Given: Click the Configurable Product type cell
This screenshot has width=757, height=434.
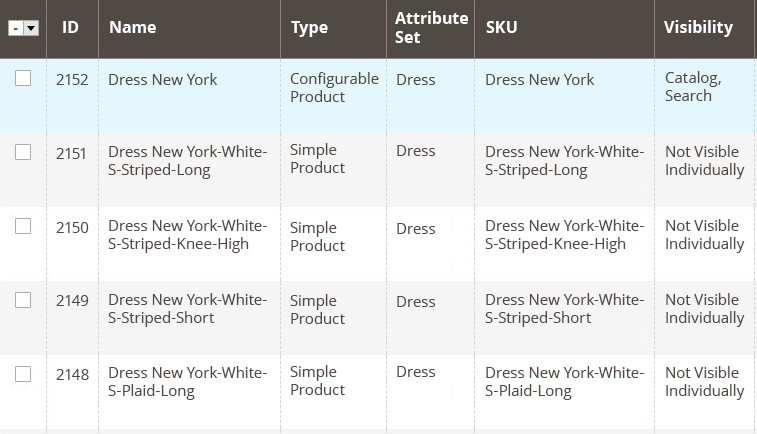Looking at the screenshot, I should tap(334, 87).
